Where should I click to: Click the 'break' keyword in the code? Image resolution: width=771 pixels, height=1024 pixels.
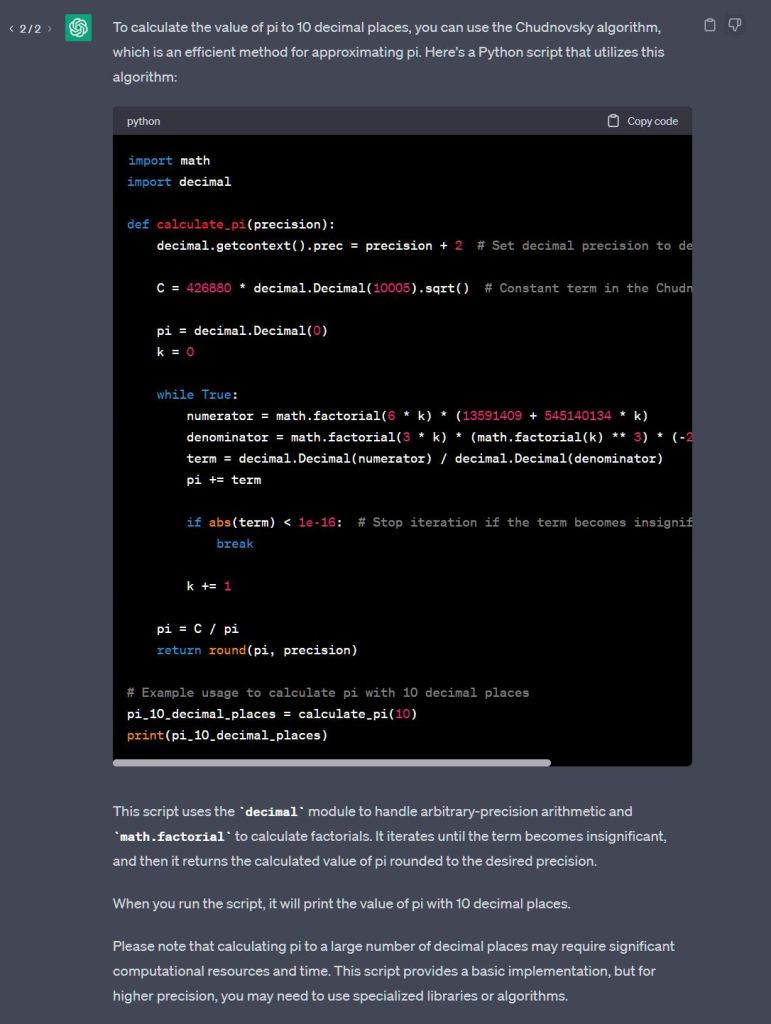point(235,544)
